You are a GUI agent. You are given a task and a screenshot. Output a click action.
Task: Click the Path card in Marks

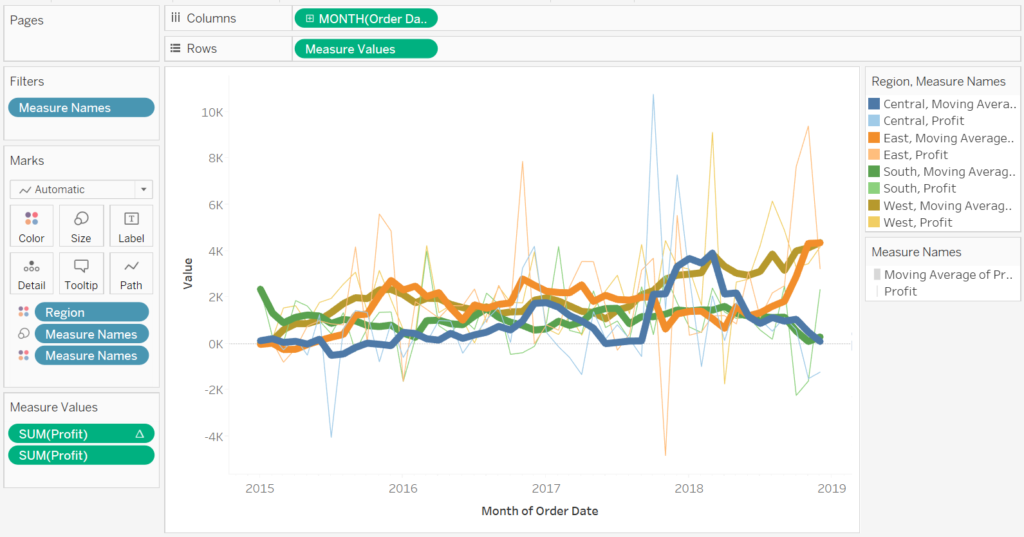[x=131, y=273]
